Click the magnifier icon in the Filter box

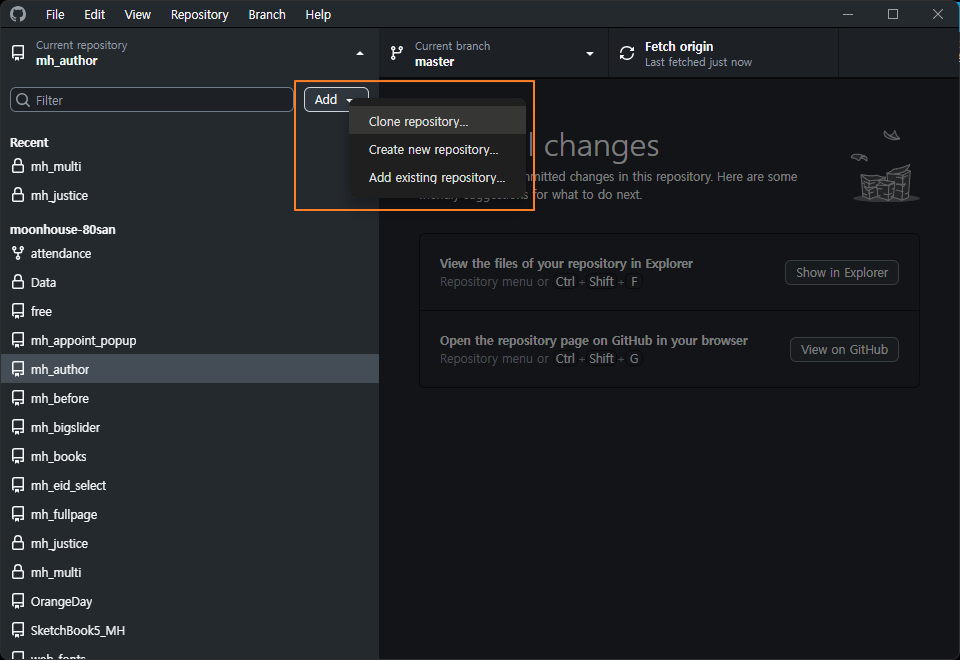[x=23, y=100]
